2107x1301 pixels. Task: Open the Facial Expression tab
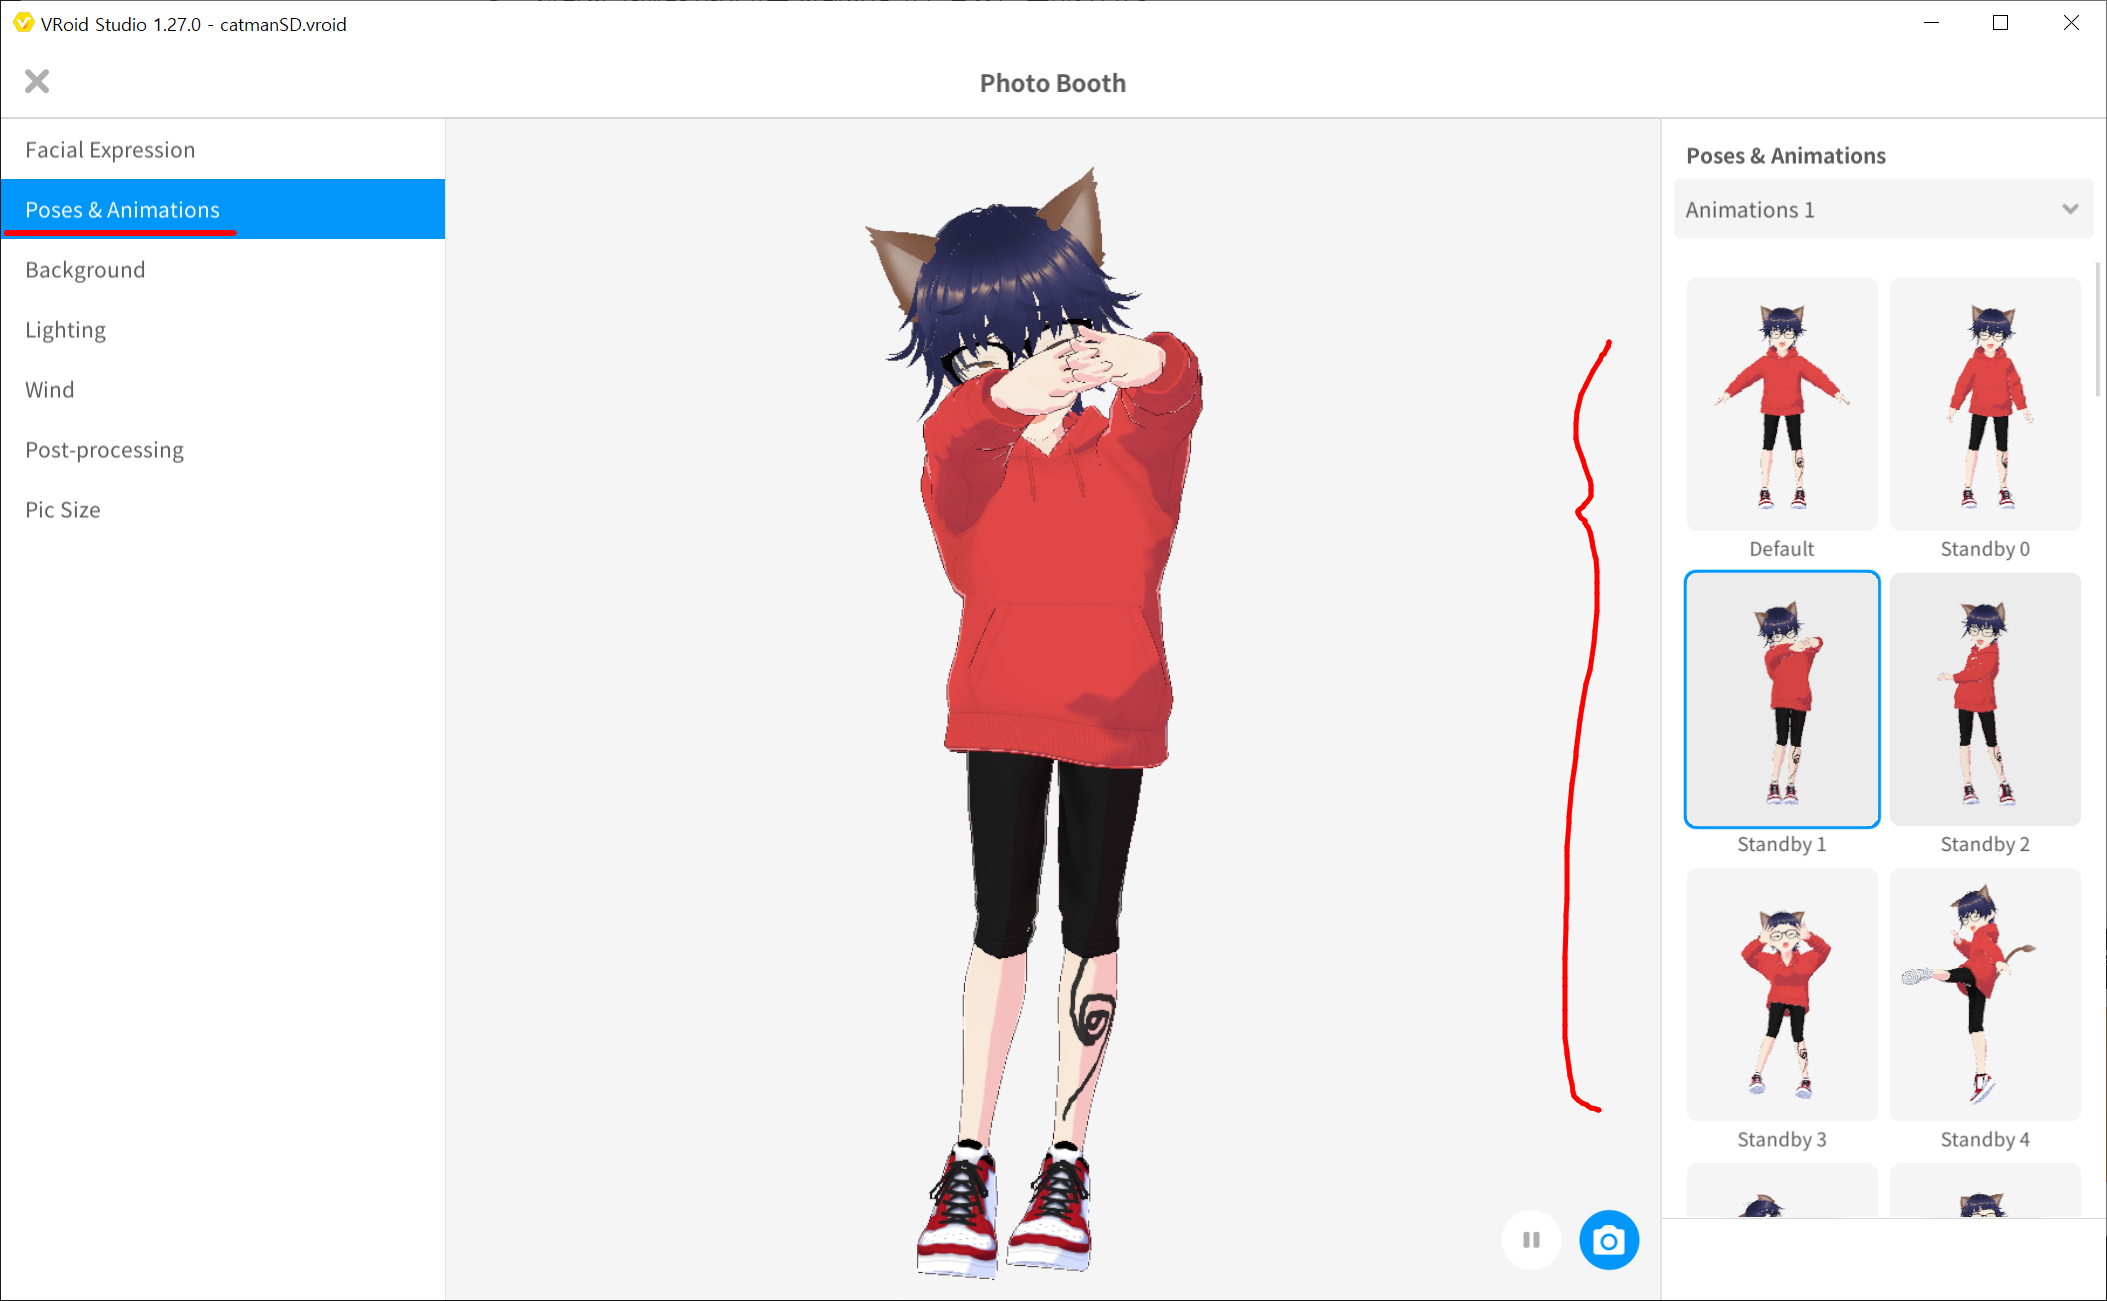110,150
